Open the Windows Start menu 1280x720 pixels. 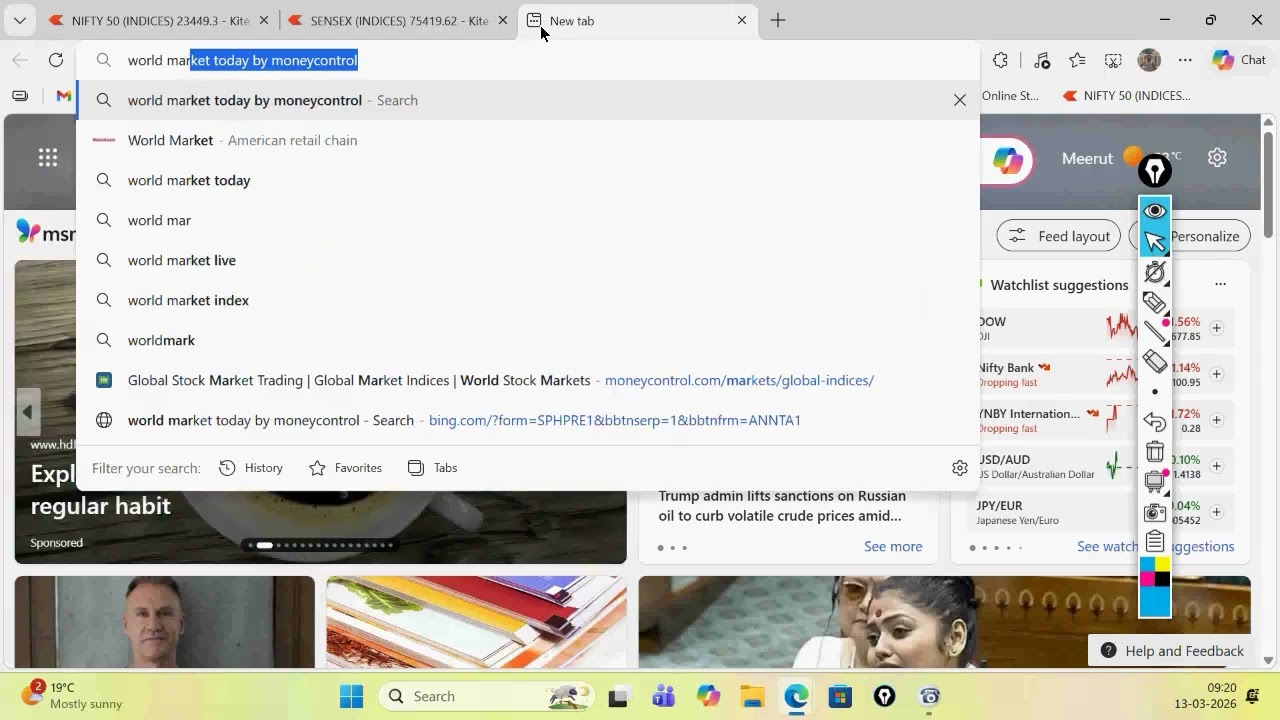[x=352, y=696]
